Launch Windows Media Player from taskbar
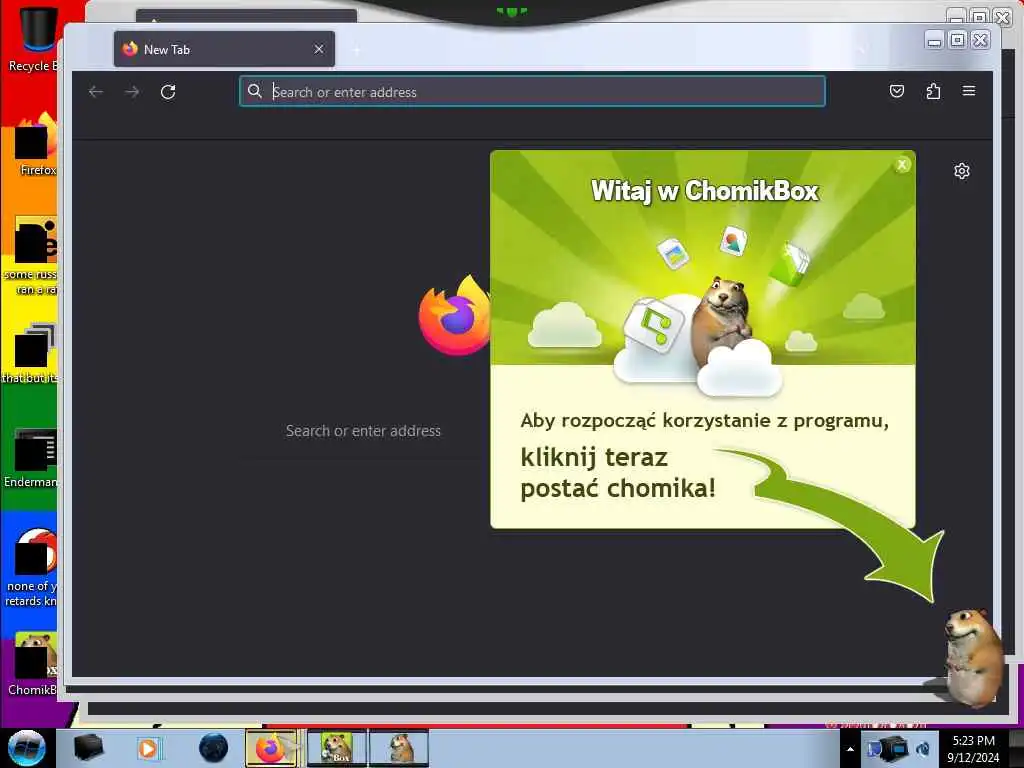The height and width of the screenshot is (768, 1024). coord(148,748)
